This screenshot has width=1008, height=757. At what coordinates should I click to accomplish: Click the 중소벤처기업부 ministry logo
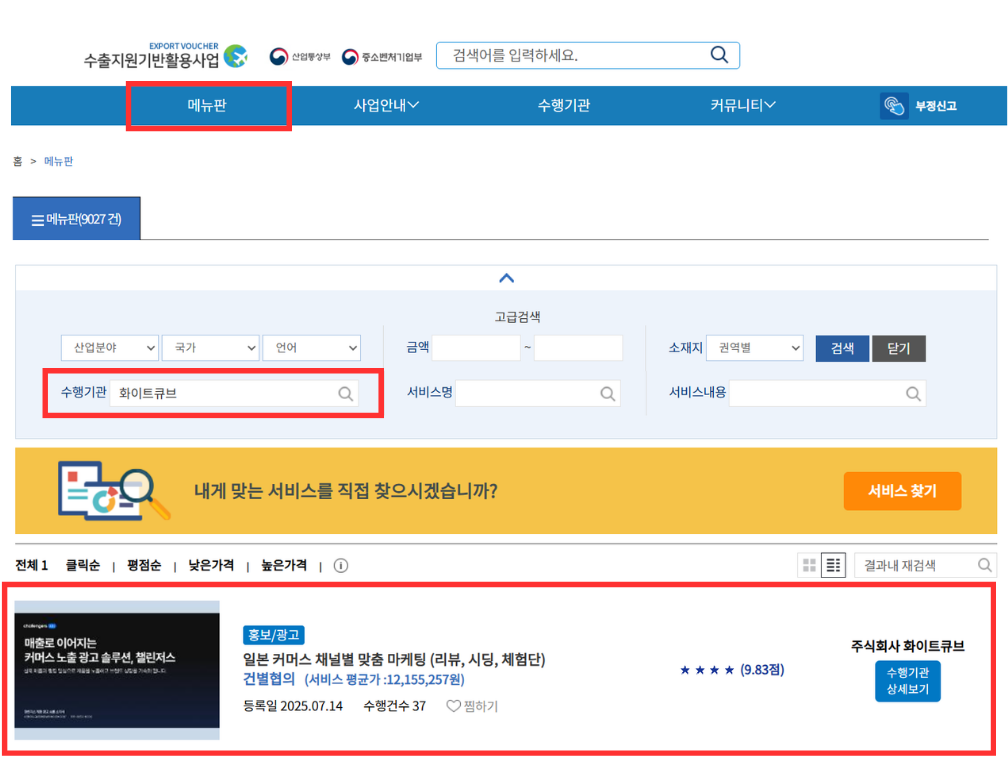click(382, 57)
